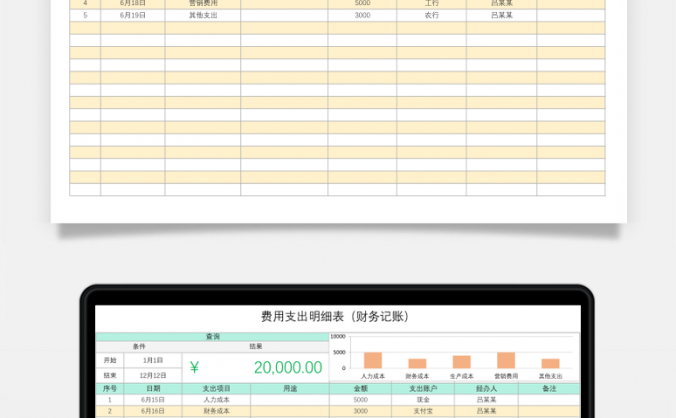Click the title '费用支出明细表（财务记账）'
Viewport: 676px width, 418px height.
tap(335, 316)
